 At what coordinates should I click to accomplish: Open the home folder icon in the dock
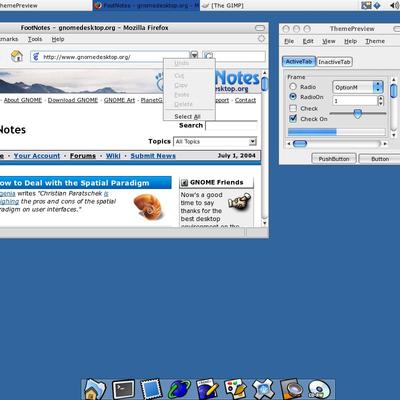tap(95, 389)
